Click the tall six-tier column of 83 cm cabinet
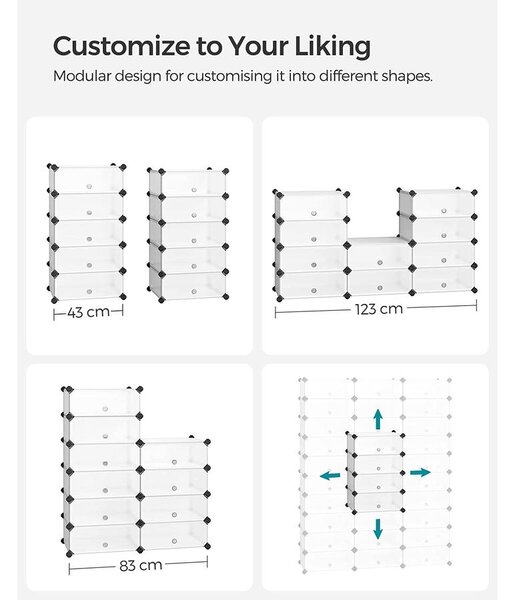Viewport: 507px width, 600px height. (x=103, y=471)
